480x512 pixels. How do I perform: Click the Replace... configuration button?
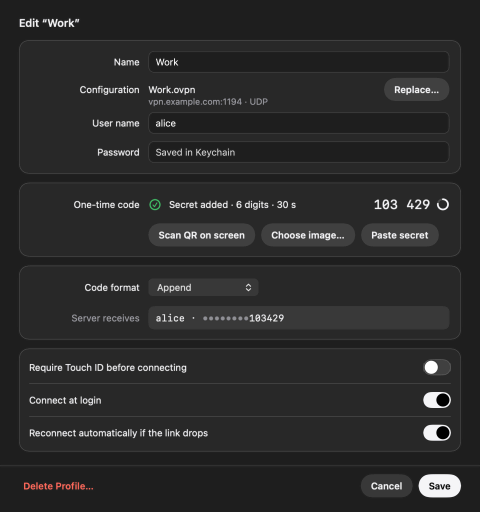[416, 90]
